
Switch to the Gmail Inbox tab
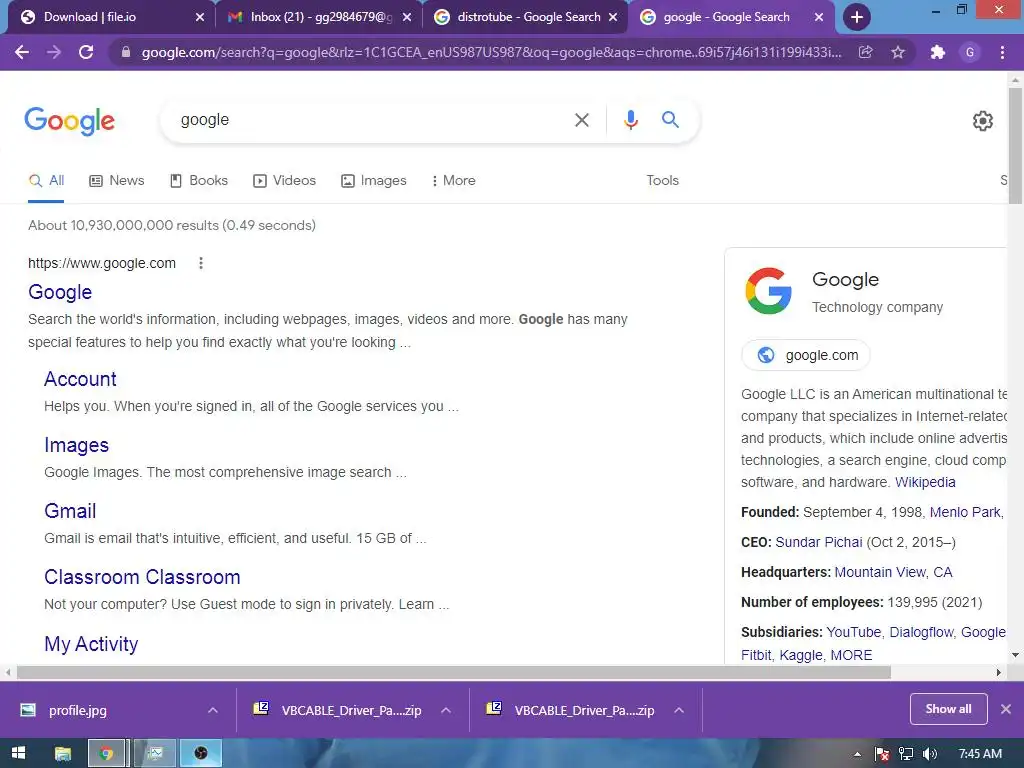pos(319,17)
